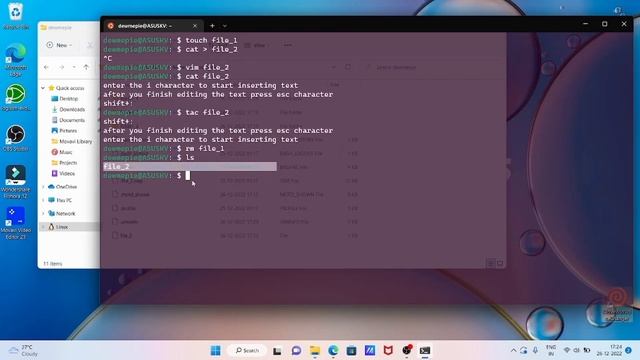Expand This PC in navigation pane
This screenshot has width=640, height=360.
43,200
